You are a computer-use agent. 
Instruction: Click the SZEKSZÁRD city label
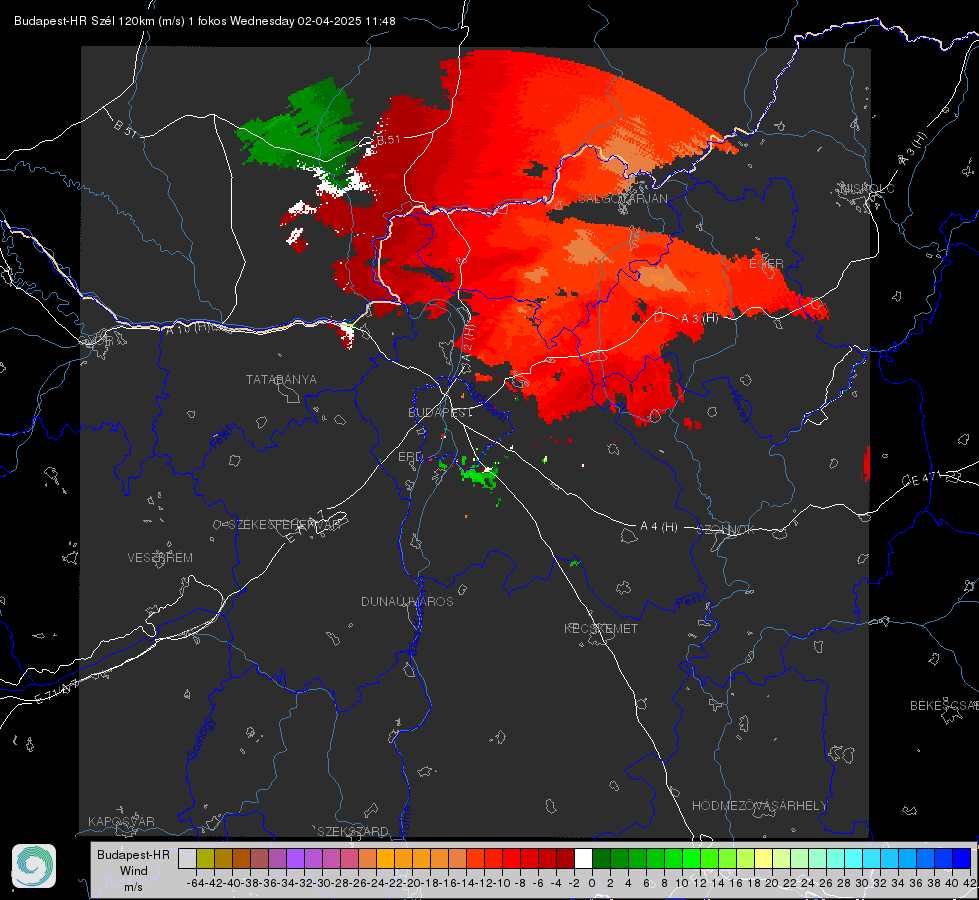click(353, 831)
